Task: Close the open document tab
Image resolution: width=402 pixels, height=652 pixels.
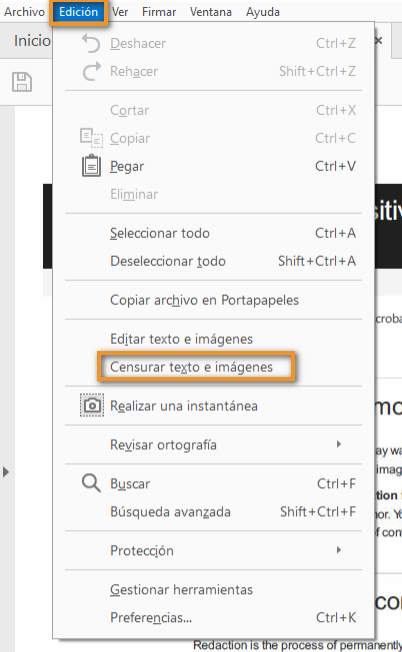Action: point(379,41)
